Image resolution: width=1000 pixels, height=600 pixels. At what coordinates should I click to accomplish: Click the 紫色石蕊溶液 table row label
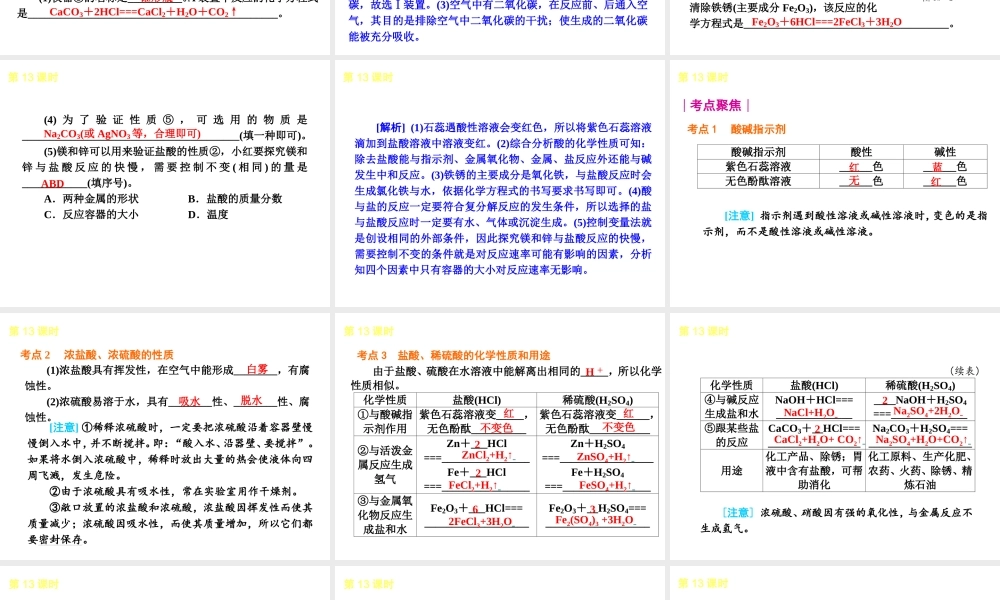758,166
